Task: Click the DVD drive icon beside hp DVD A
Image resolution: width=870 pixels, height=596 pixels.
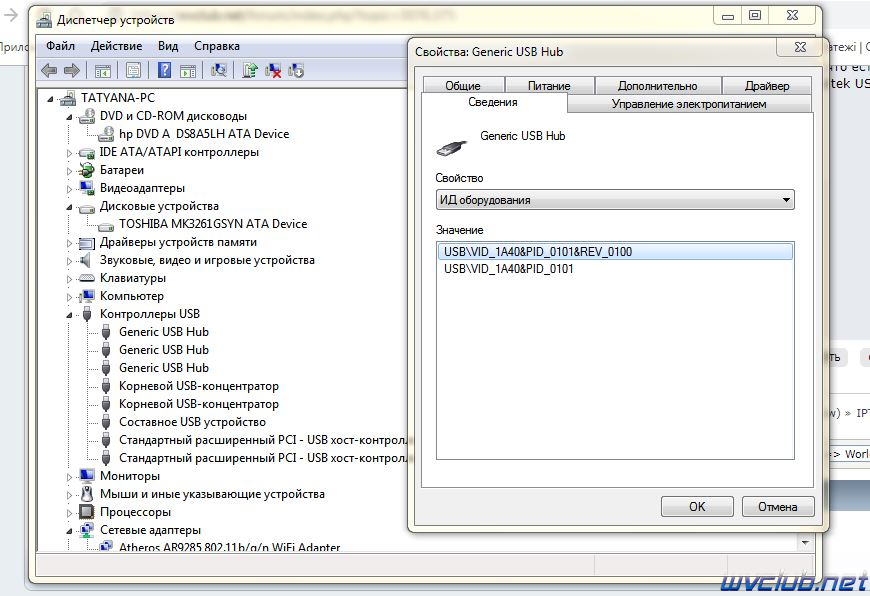Action: click(x=105, y=134)
